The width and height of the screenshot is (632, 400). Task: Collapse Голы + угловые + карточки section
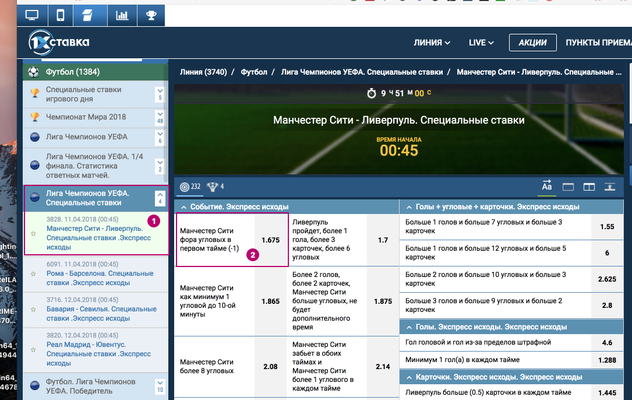point(409,207)
